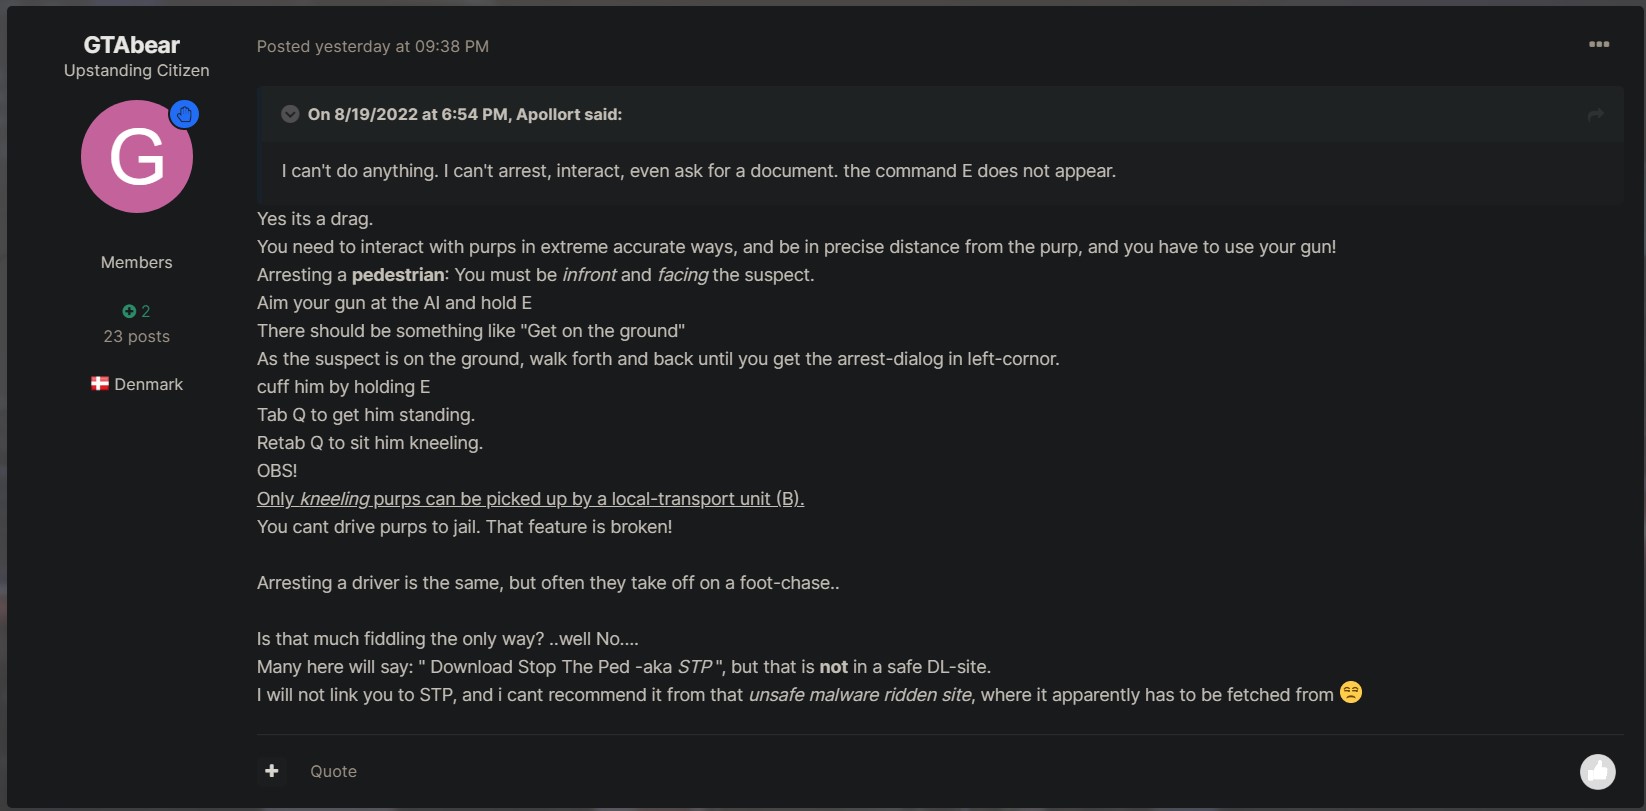
Task: Click the plus multi-quote icon
Action: click(x=272, y=771)
